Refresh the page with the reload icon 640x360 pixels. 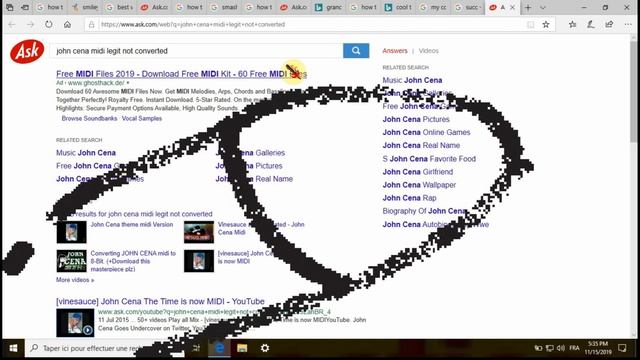click(x=49, y=24)
